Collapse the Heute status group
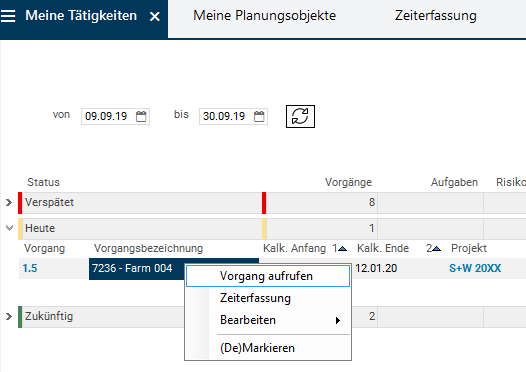526x372 pixels. (9, 228)
